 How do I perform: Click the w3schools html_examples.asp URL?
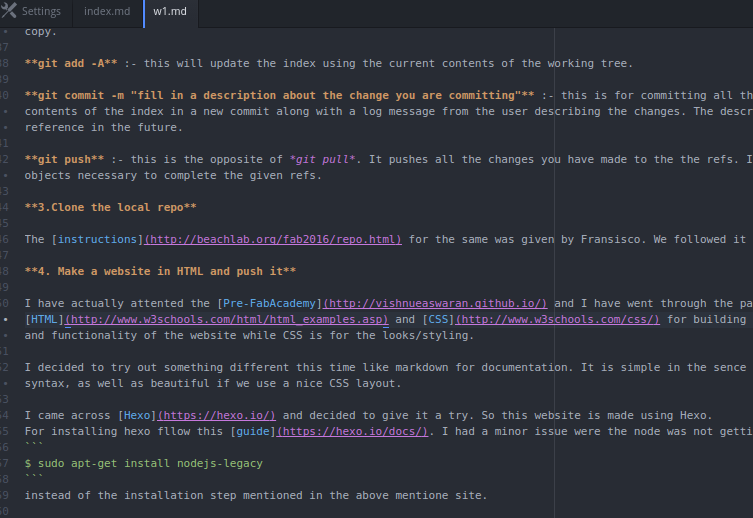226,319
